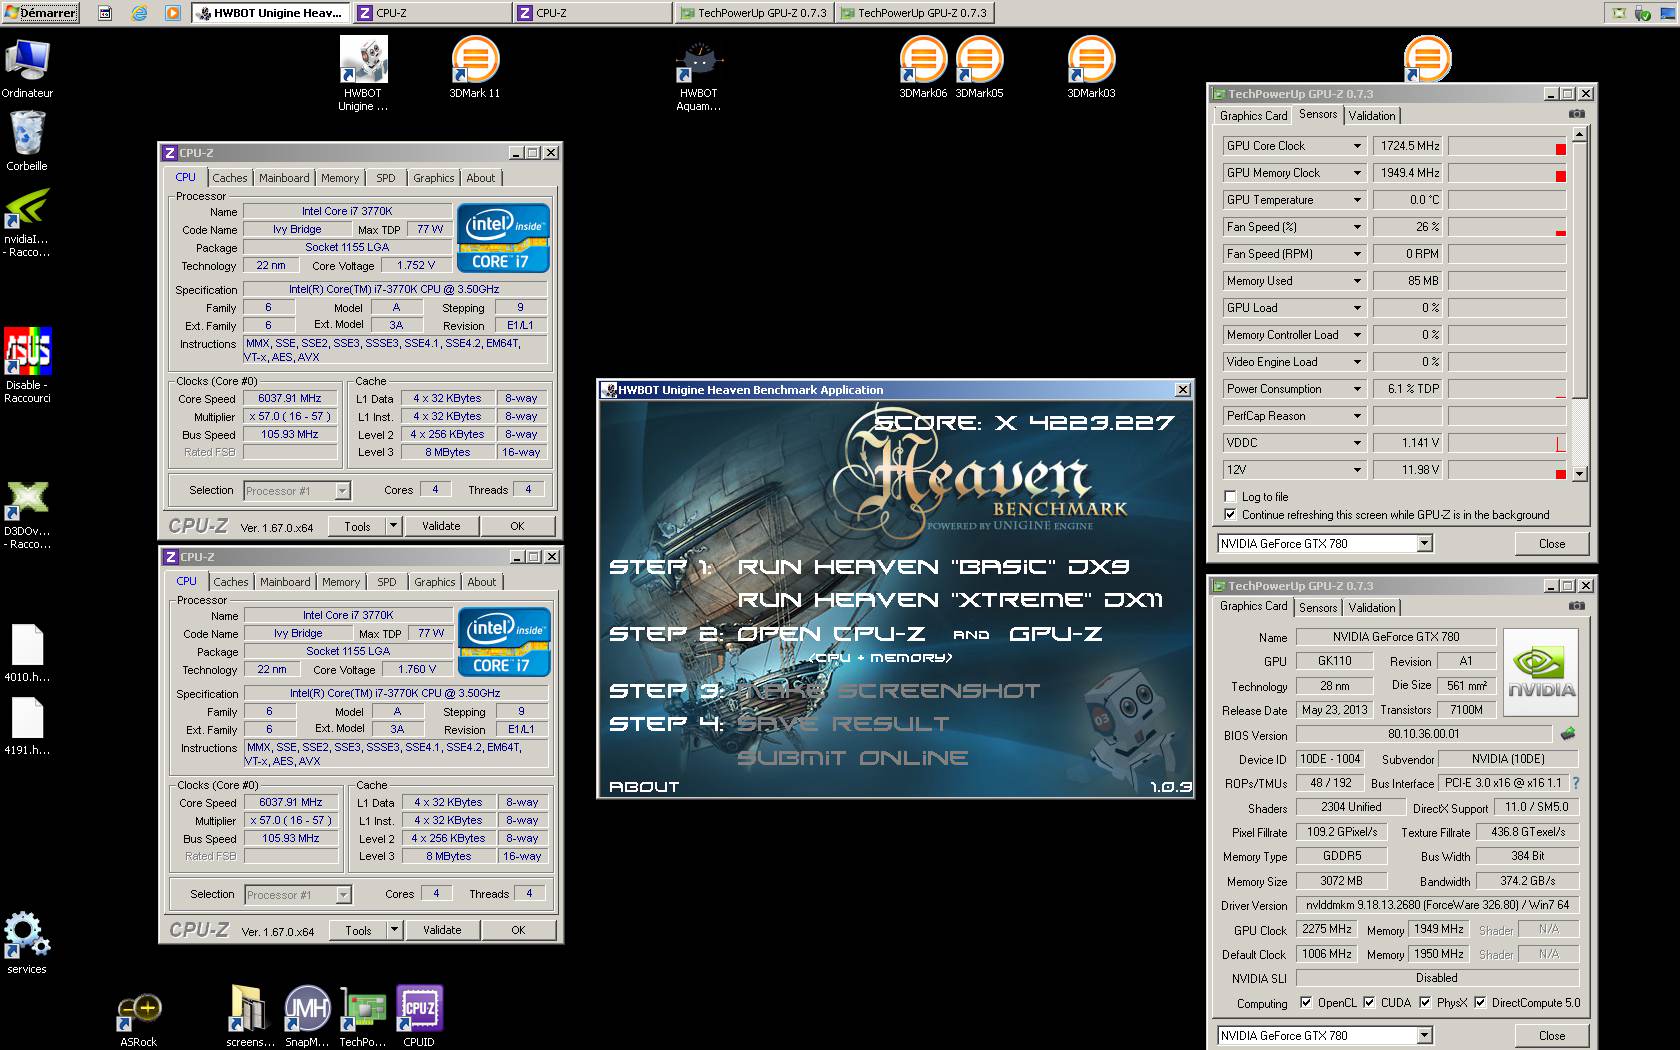The image size is (1680, 1050).
Task: Open the Tools dropdown arrow in lower CPU-Z
Action: click(x=394, y=930)
